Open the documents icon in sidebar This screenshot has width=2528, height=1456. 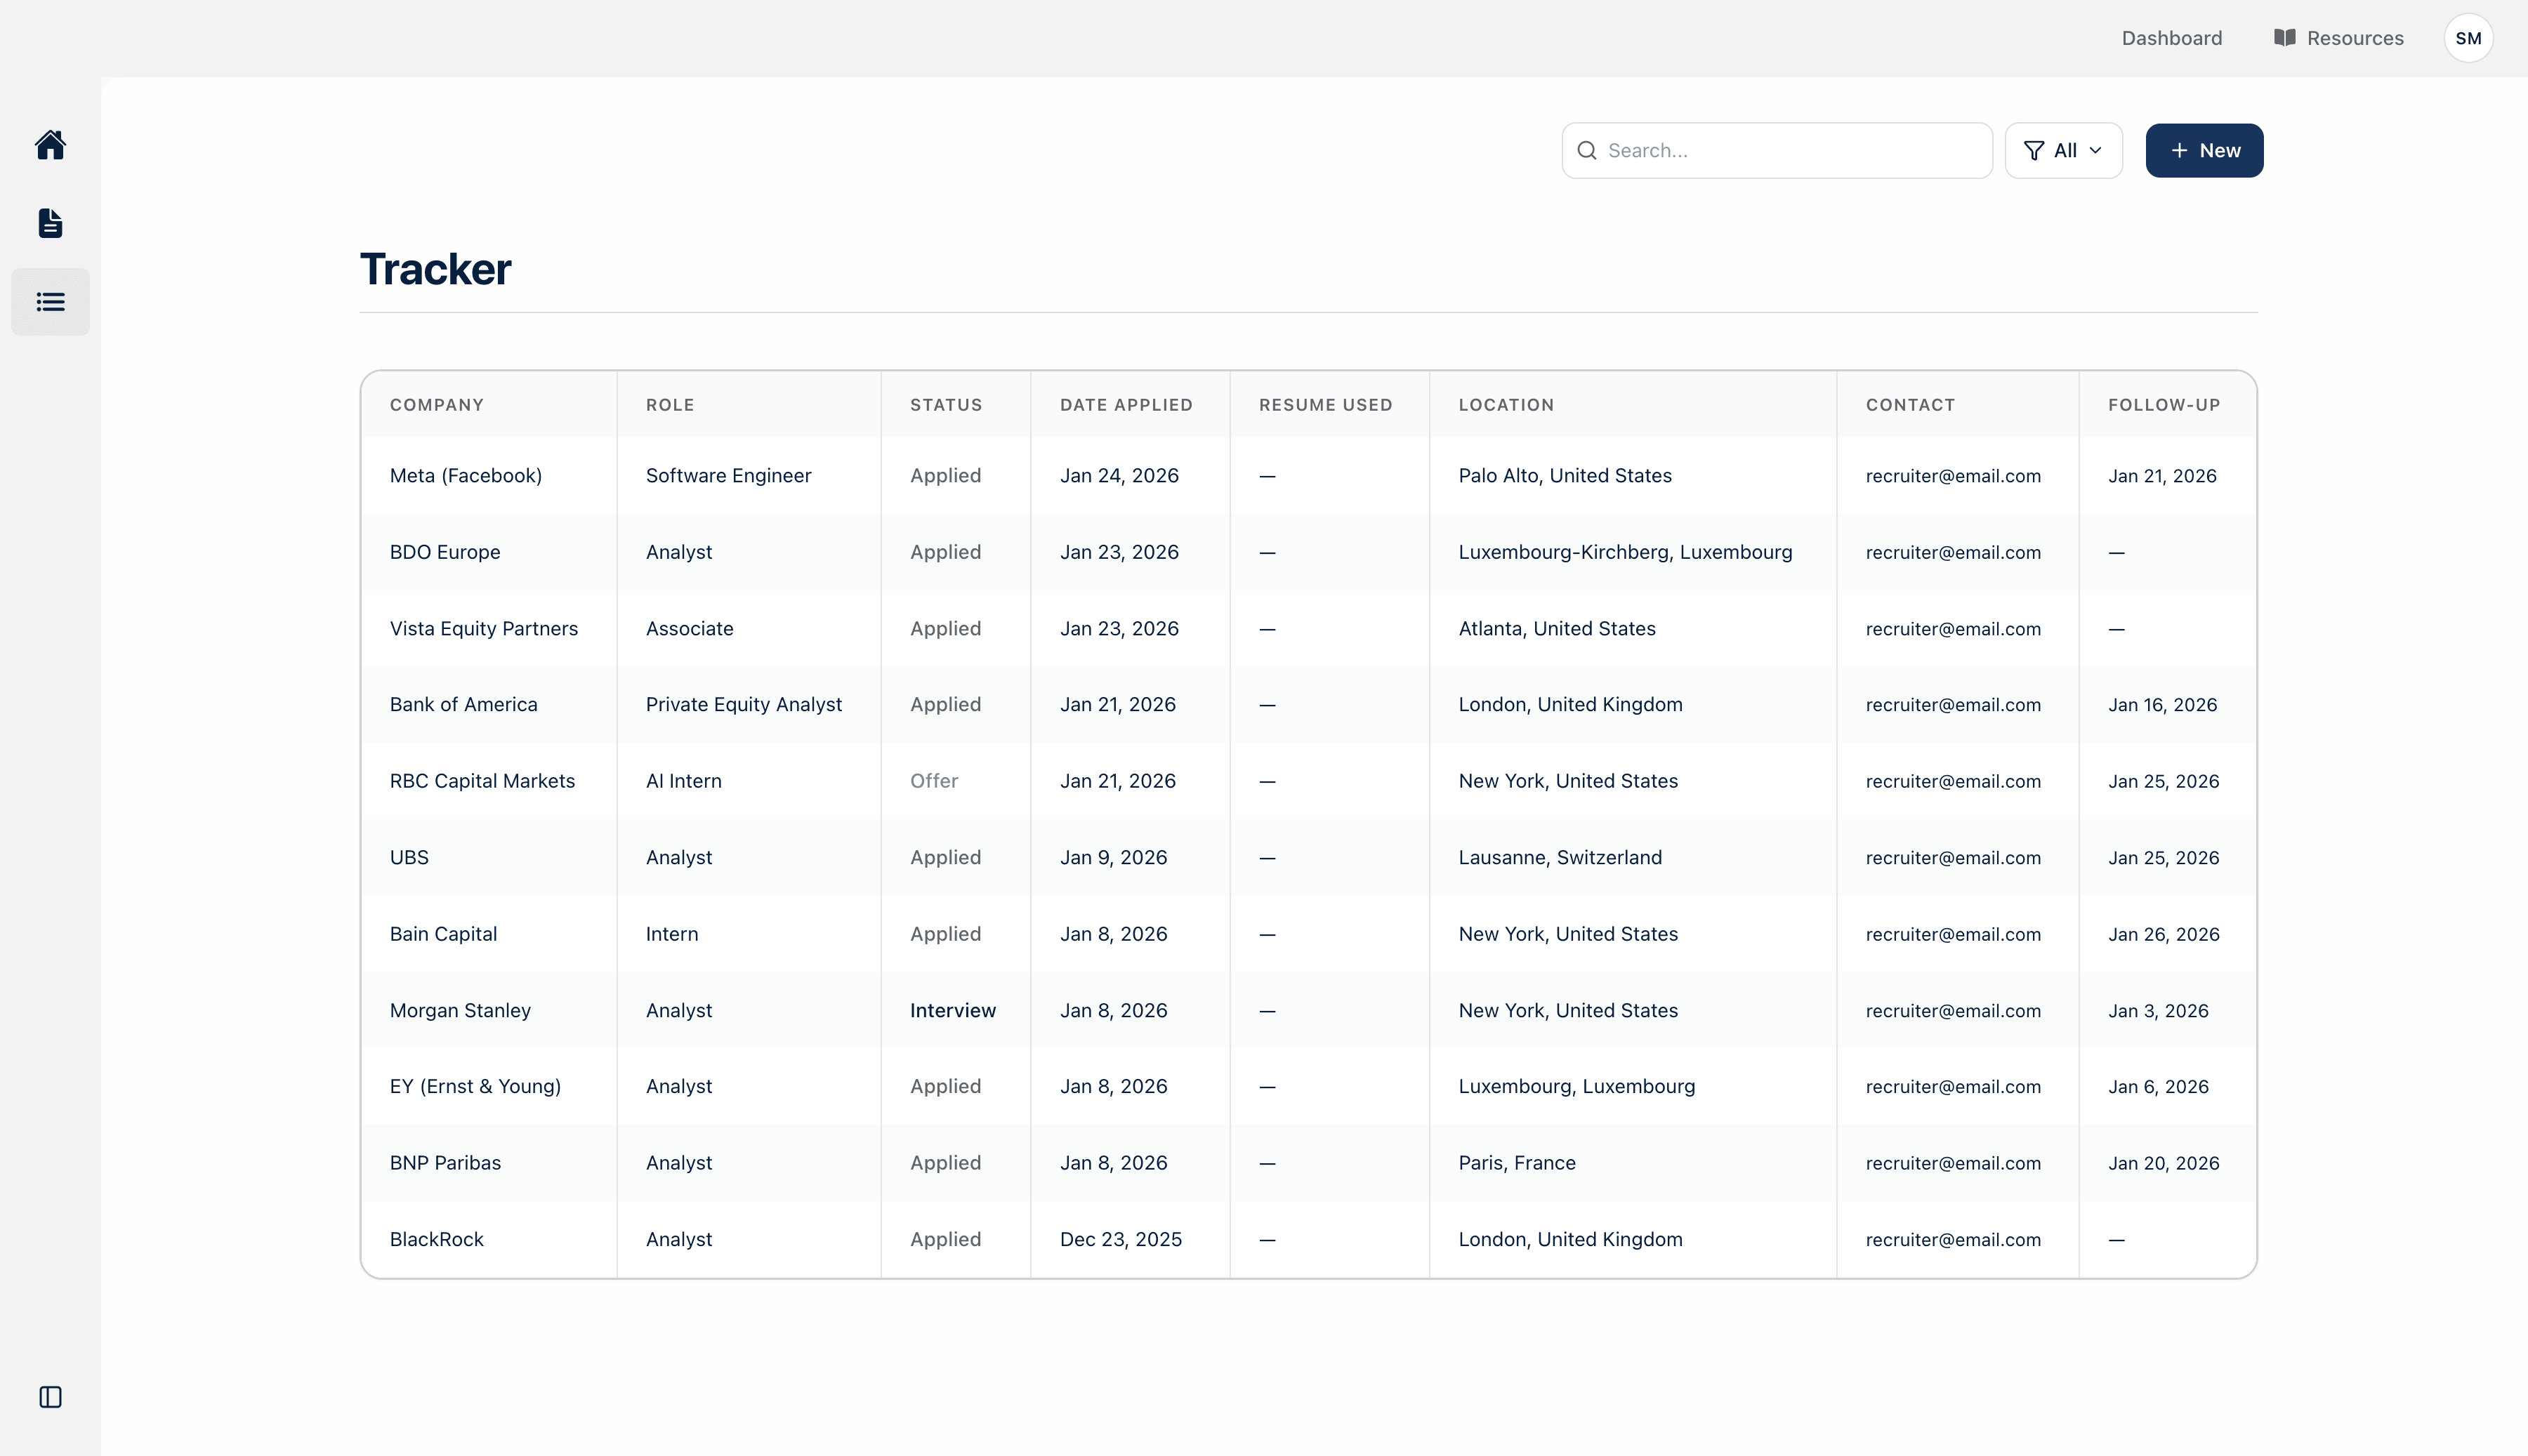click(x=50, y=223)
